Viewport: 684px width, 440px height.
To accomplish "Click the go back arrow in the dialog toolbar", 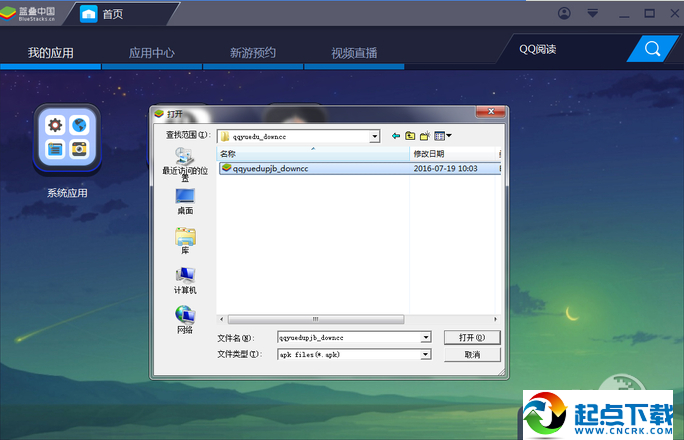I will pyautogui.click(x=396, y=136).
